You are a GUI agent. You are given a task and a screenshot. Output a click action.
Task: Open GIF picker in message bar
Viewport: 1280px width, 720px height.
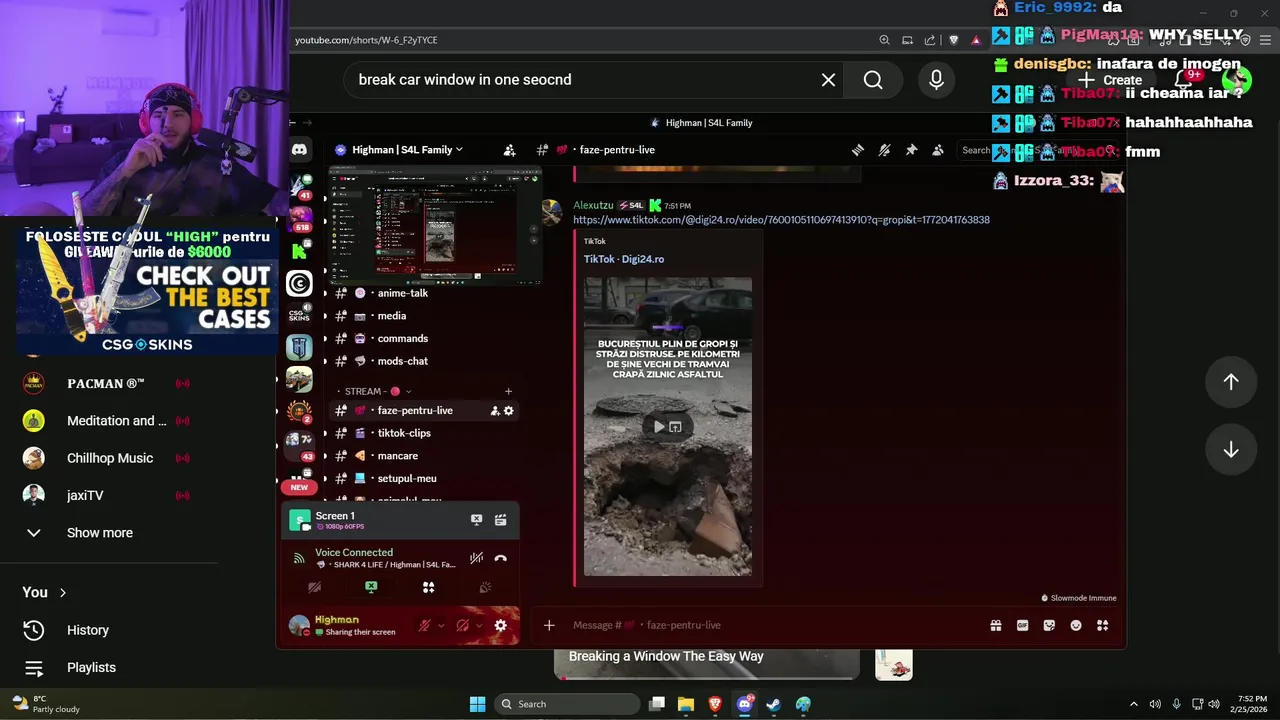tap(1022, 625)
